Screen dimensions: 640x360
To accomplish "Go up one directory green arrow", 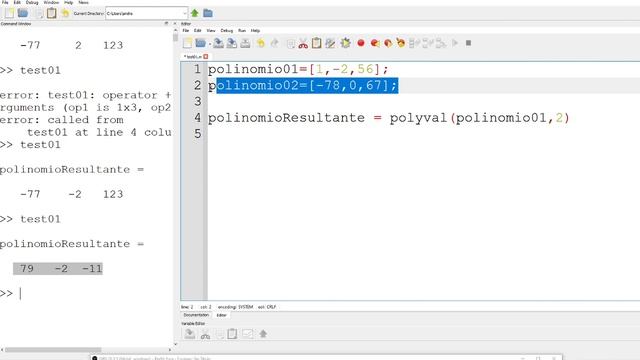I will 195,13.
